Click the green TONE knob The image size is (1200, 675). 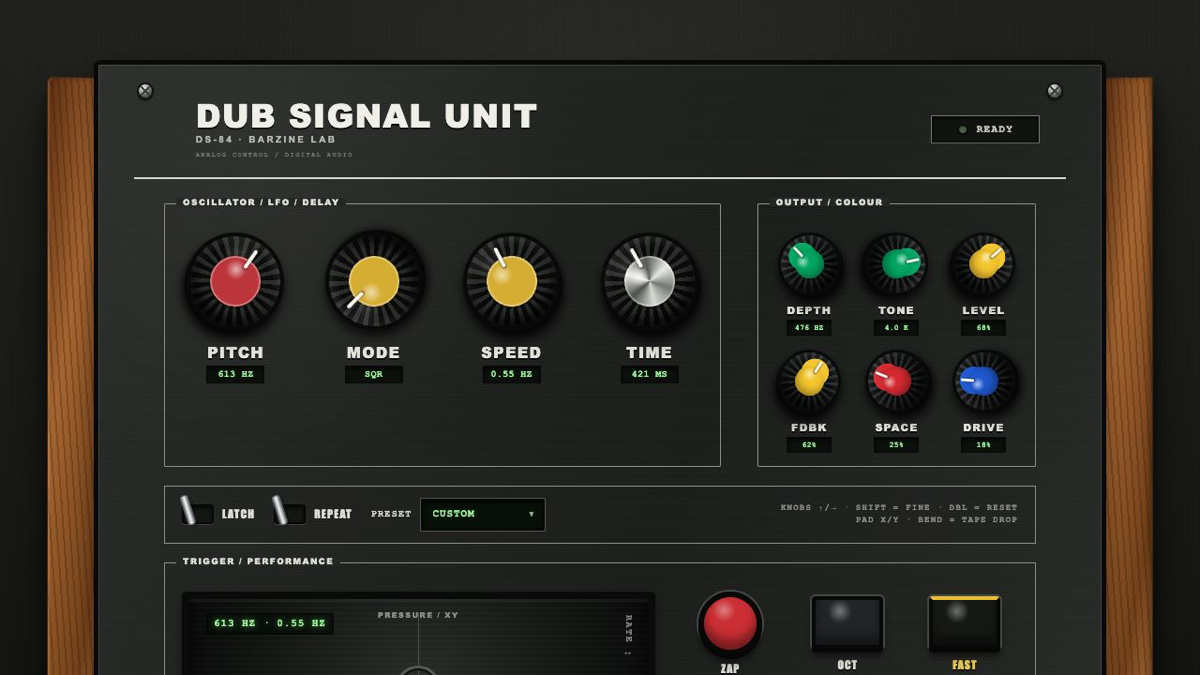coord(896,264)
